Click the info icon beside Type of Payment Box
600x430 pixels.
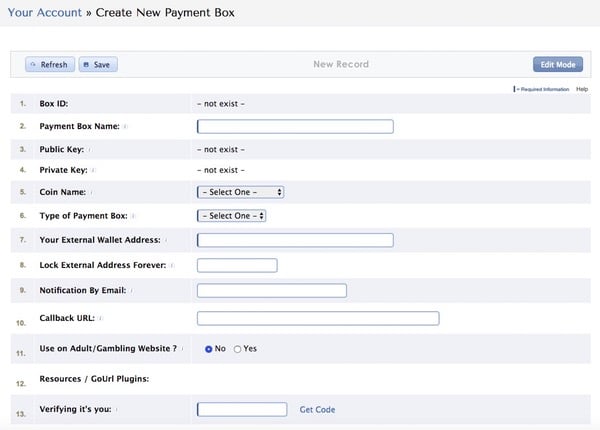(133, 216)
